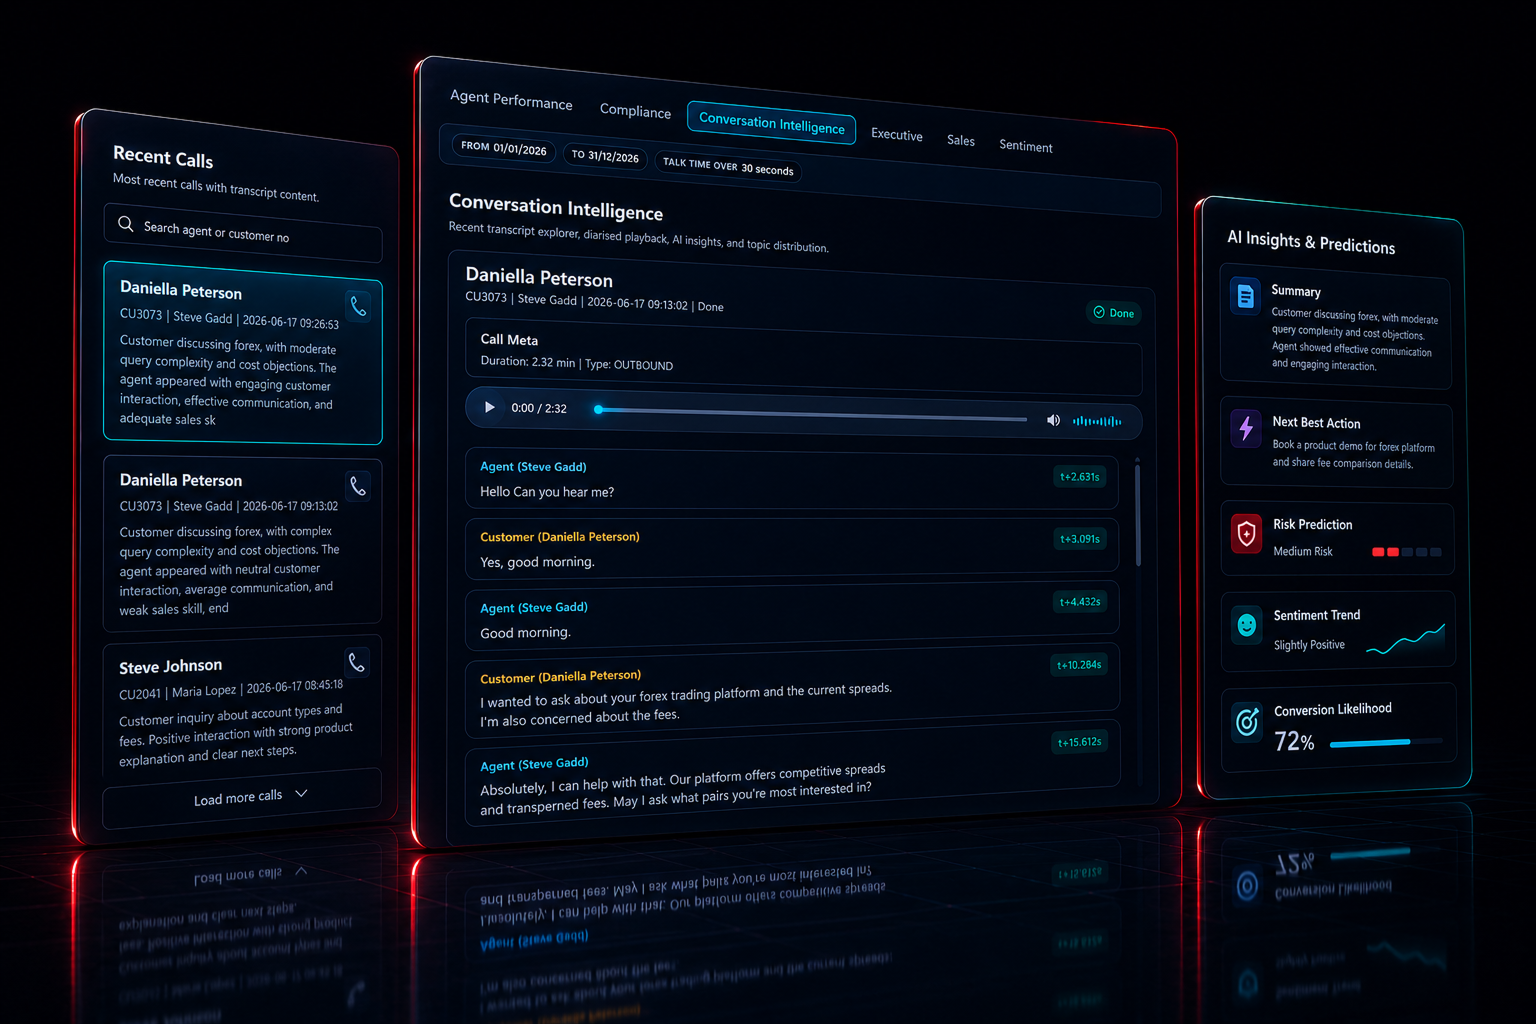Select Daniella Peterson 09:26:53 call card

pos(243,352)
